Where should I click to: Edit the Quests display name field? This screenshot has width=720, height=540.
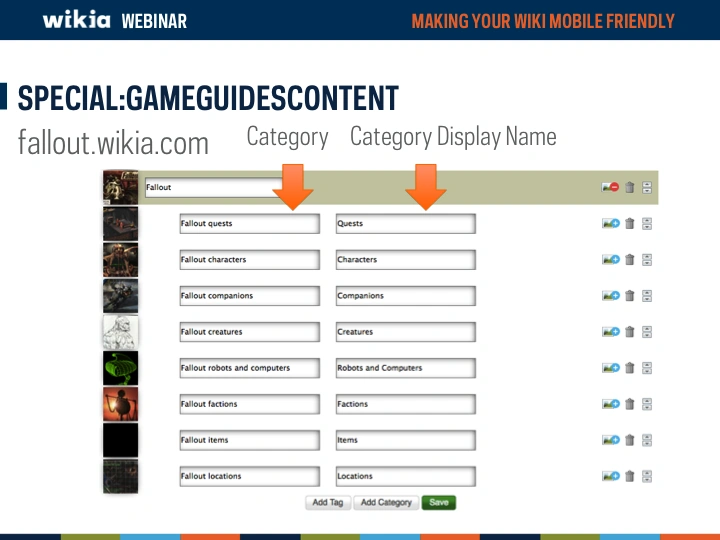(x=405, y=224)
